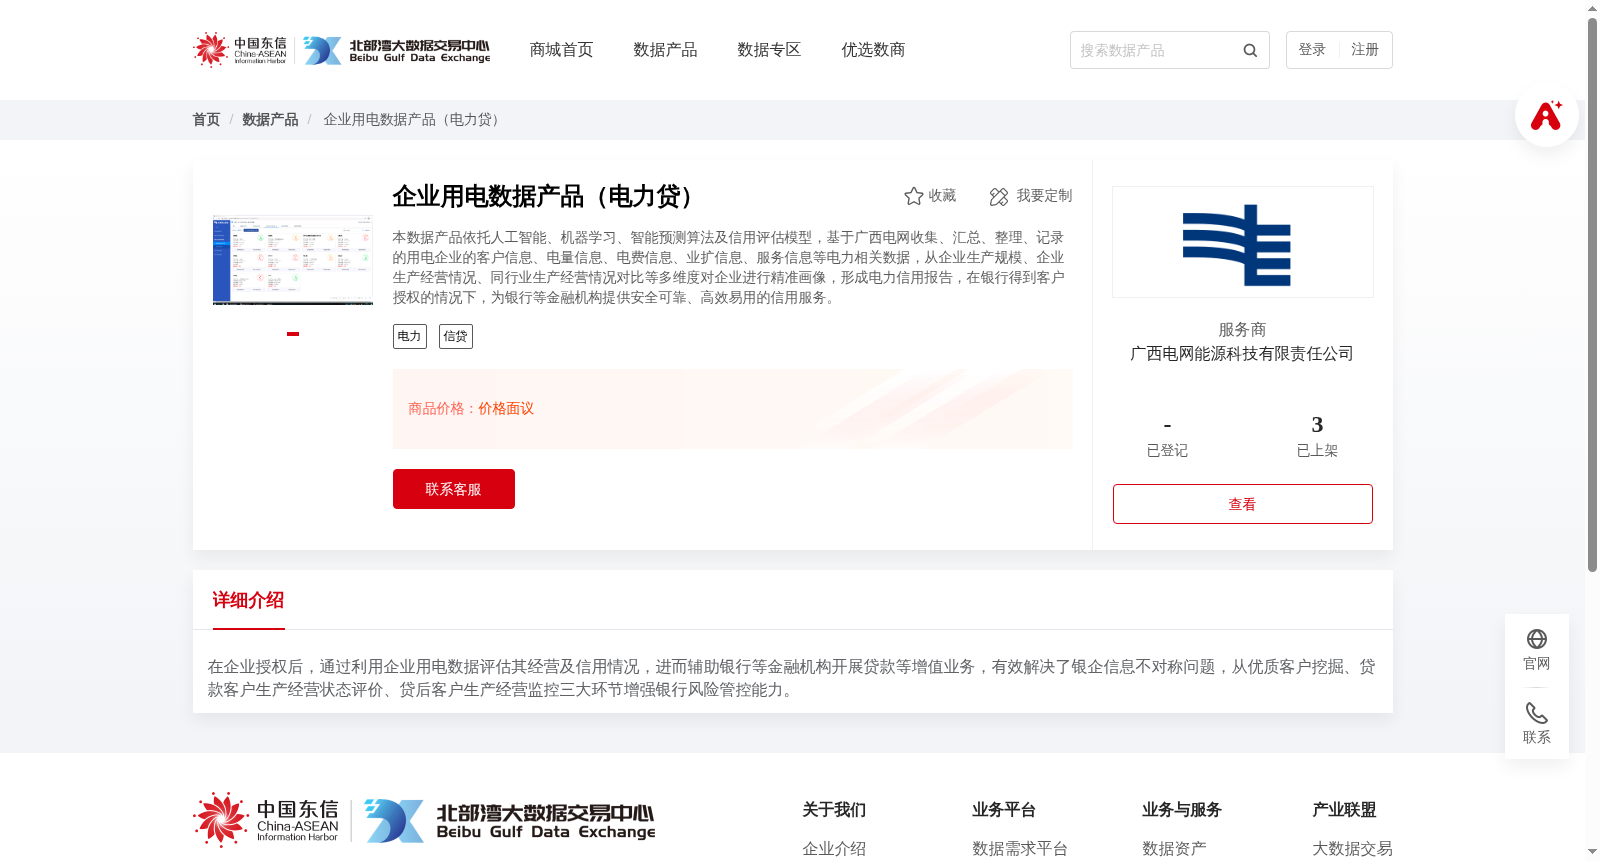Screen dimensions: 1600x861
Task: Click the 已登记 label
Action: 1167,451
